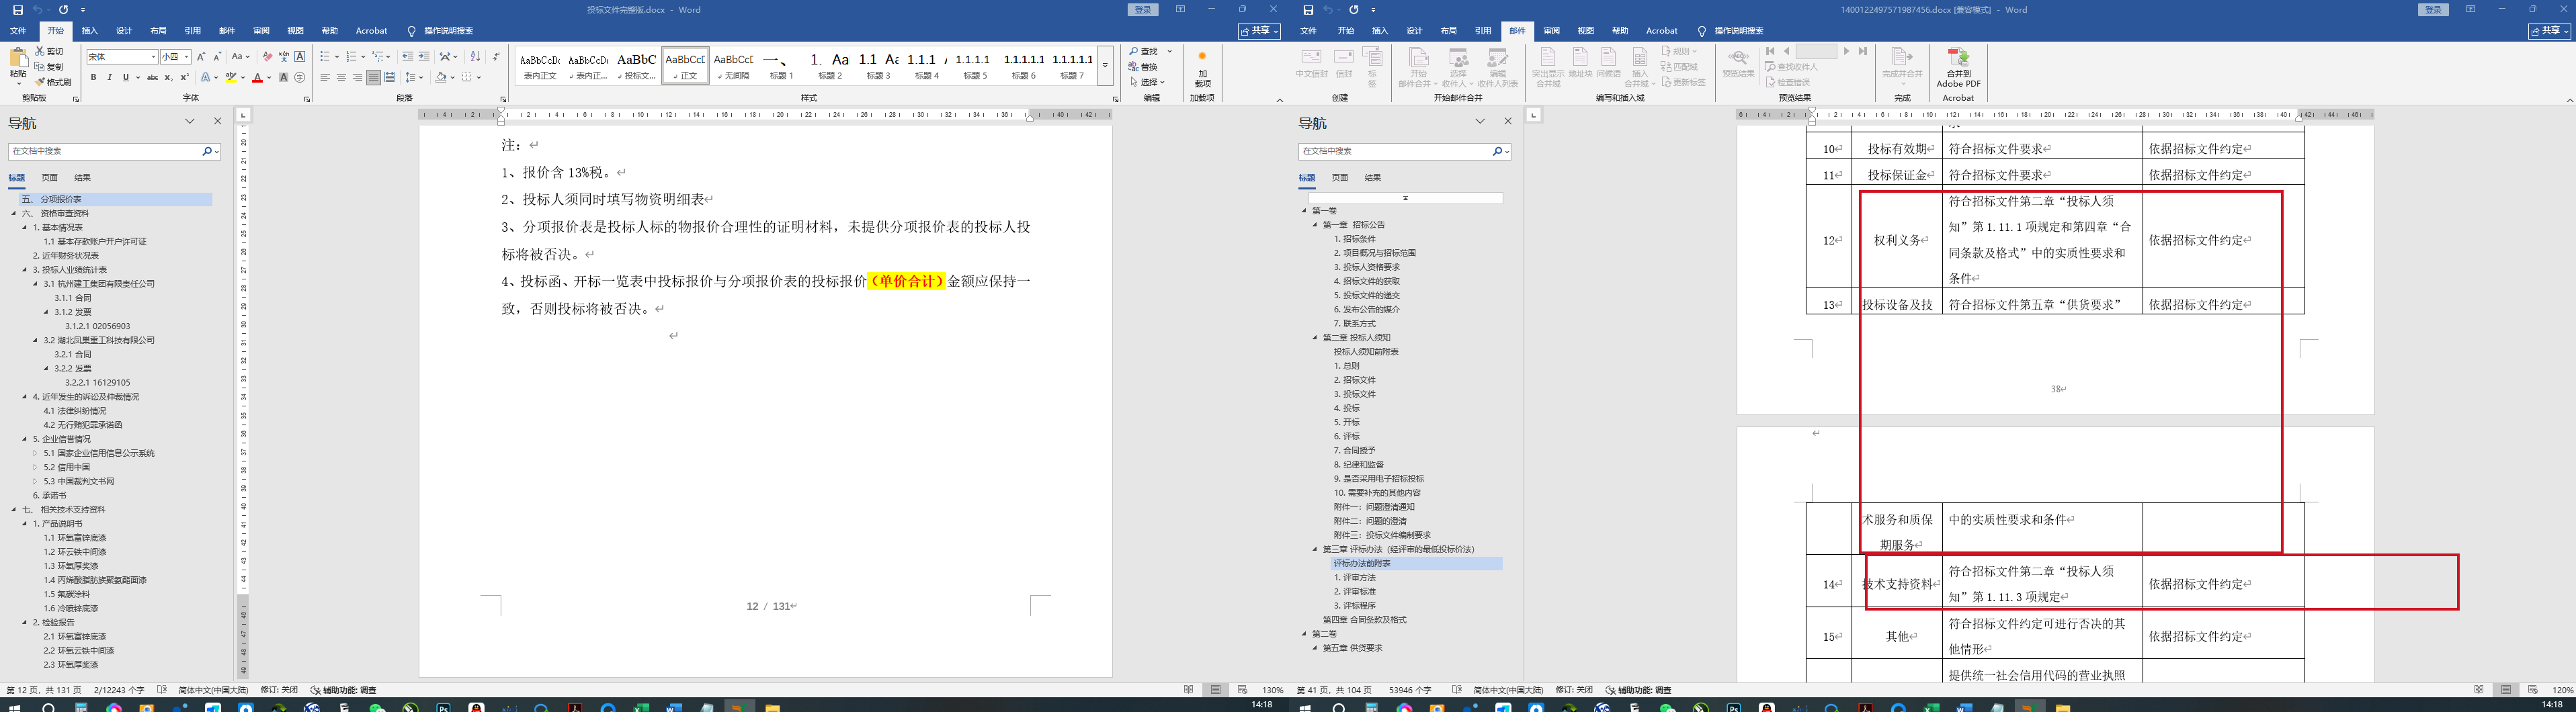Toggle Bold formatting

(94, 78)
